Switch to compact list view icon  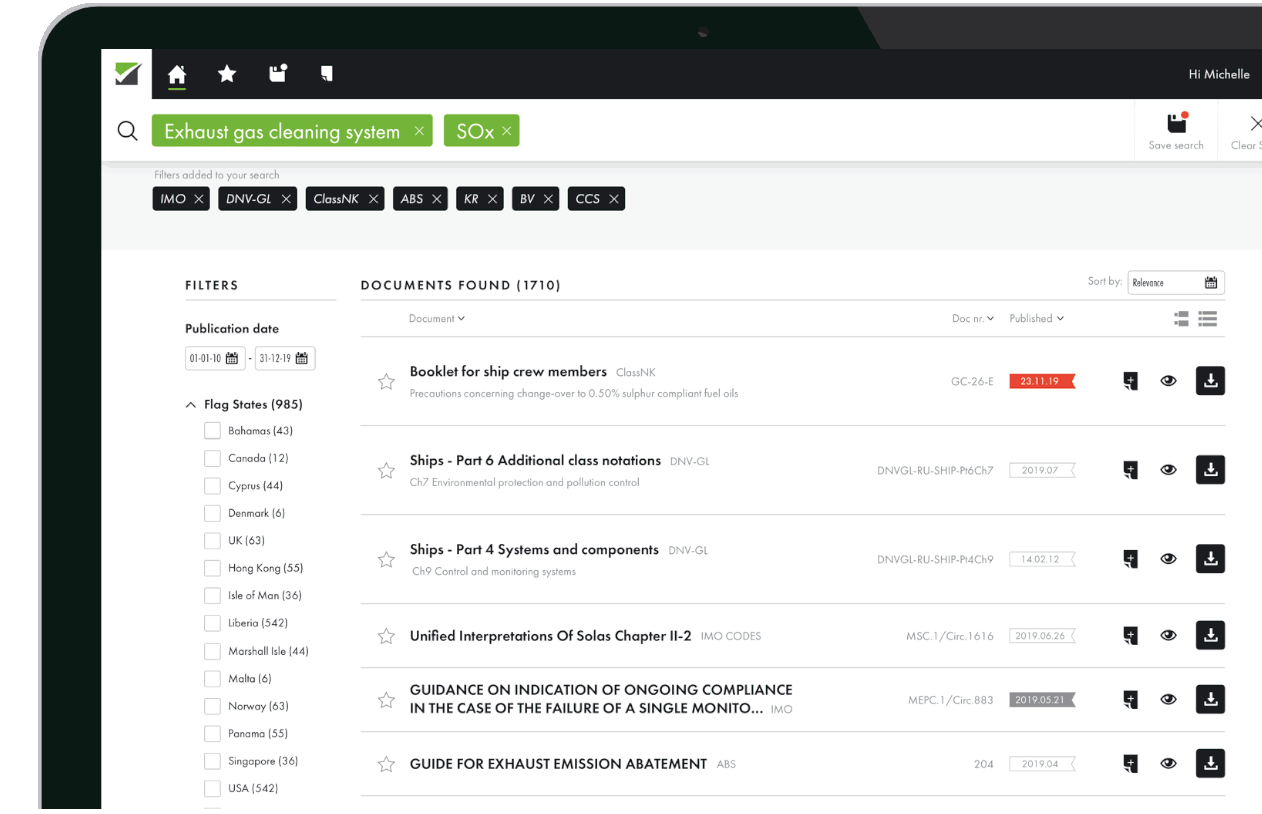click(1208, 319)
